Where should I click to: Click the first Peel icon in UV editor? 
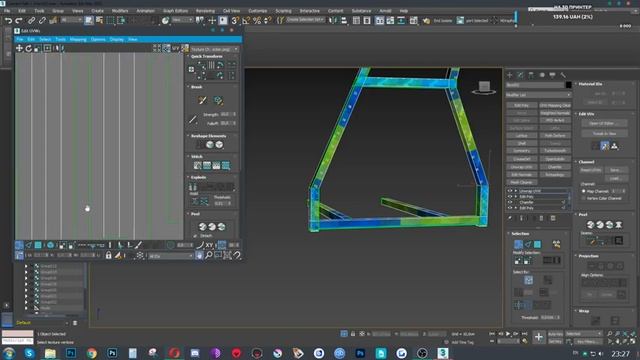[x=202, y=227]
